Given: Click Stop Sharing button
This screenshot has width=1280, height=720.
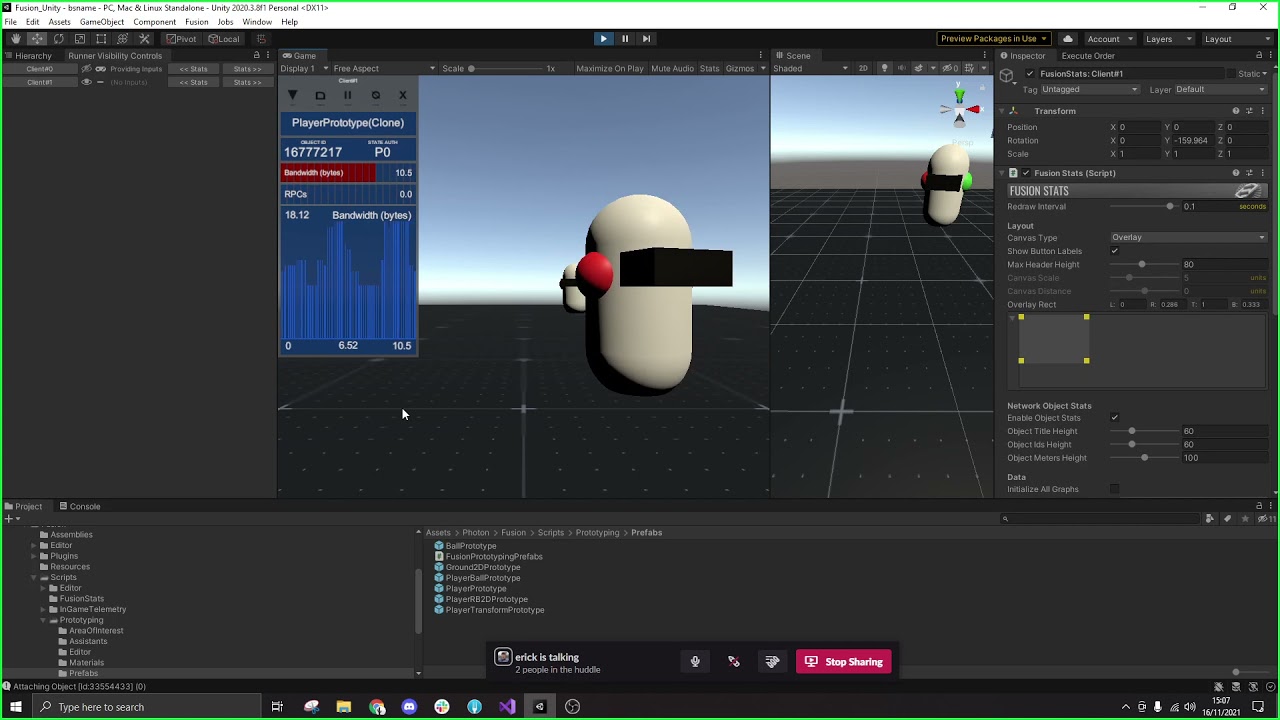Looking at the screenshot, I should pyautogui.click(x=844, y=662).
